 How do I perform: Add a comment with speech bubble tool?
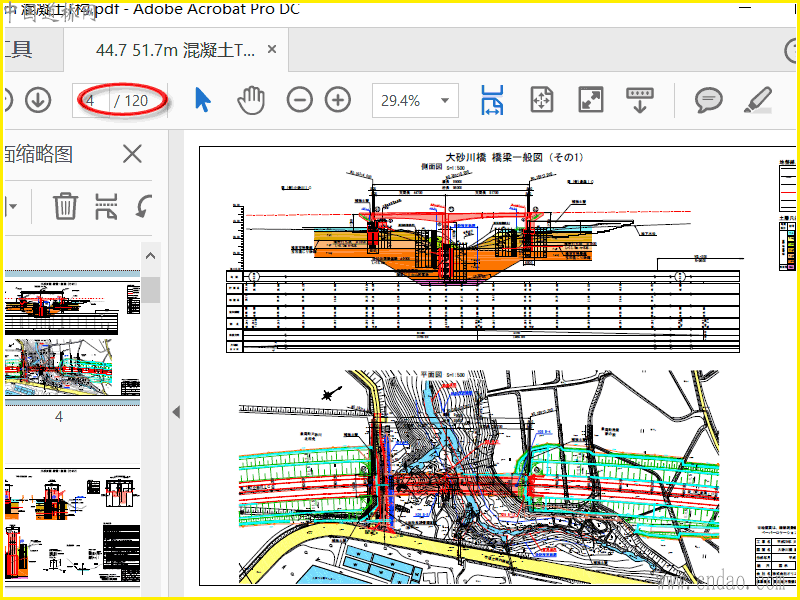coord(709,100)
